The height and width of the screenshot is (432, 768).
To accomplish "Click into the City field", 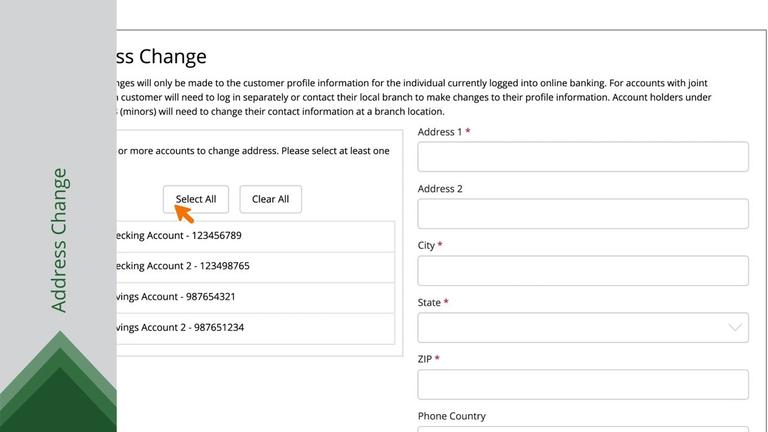I will click(583, 270).
